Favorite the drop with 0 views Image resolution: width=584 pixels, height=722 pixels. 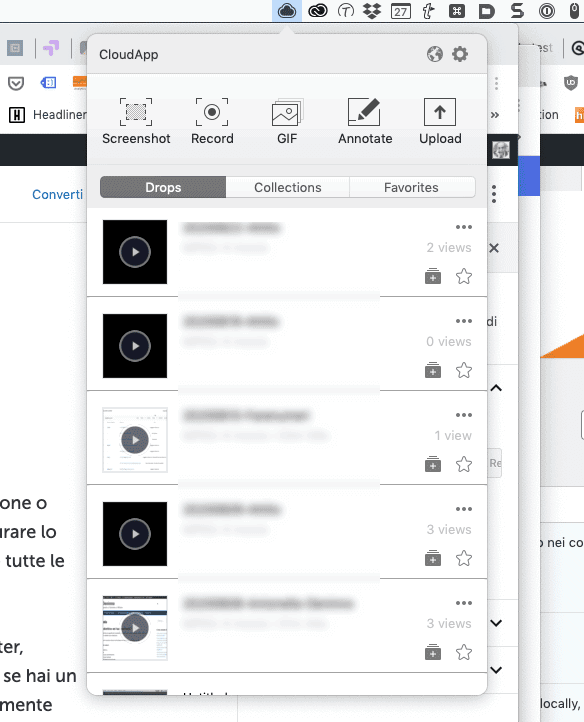coord(464,370)
